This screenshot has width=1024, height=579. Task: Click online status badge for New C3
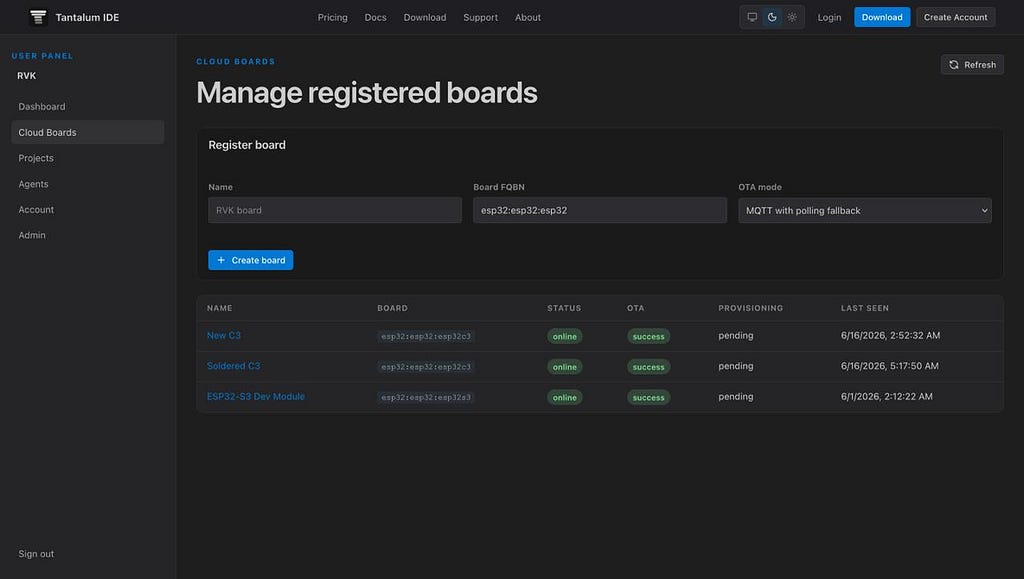point(564,336)
